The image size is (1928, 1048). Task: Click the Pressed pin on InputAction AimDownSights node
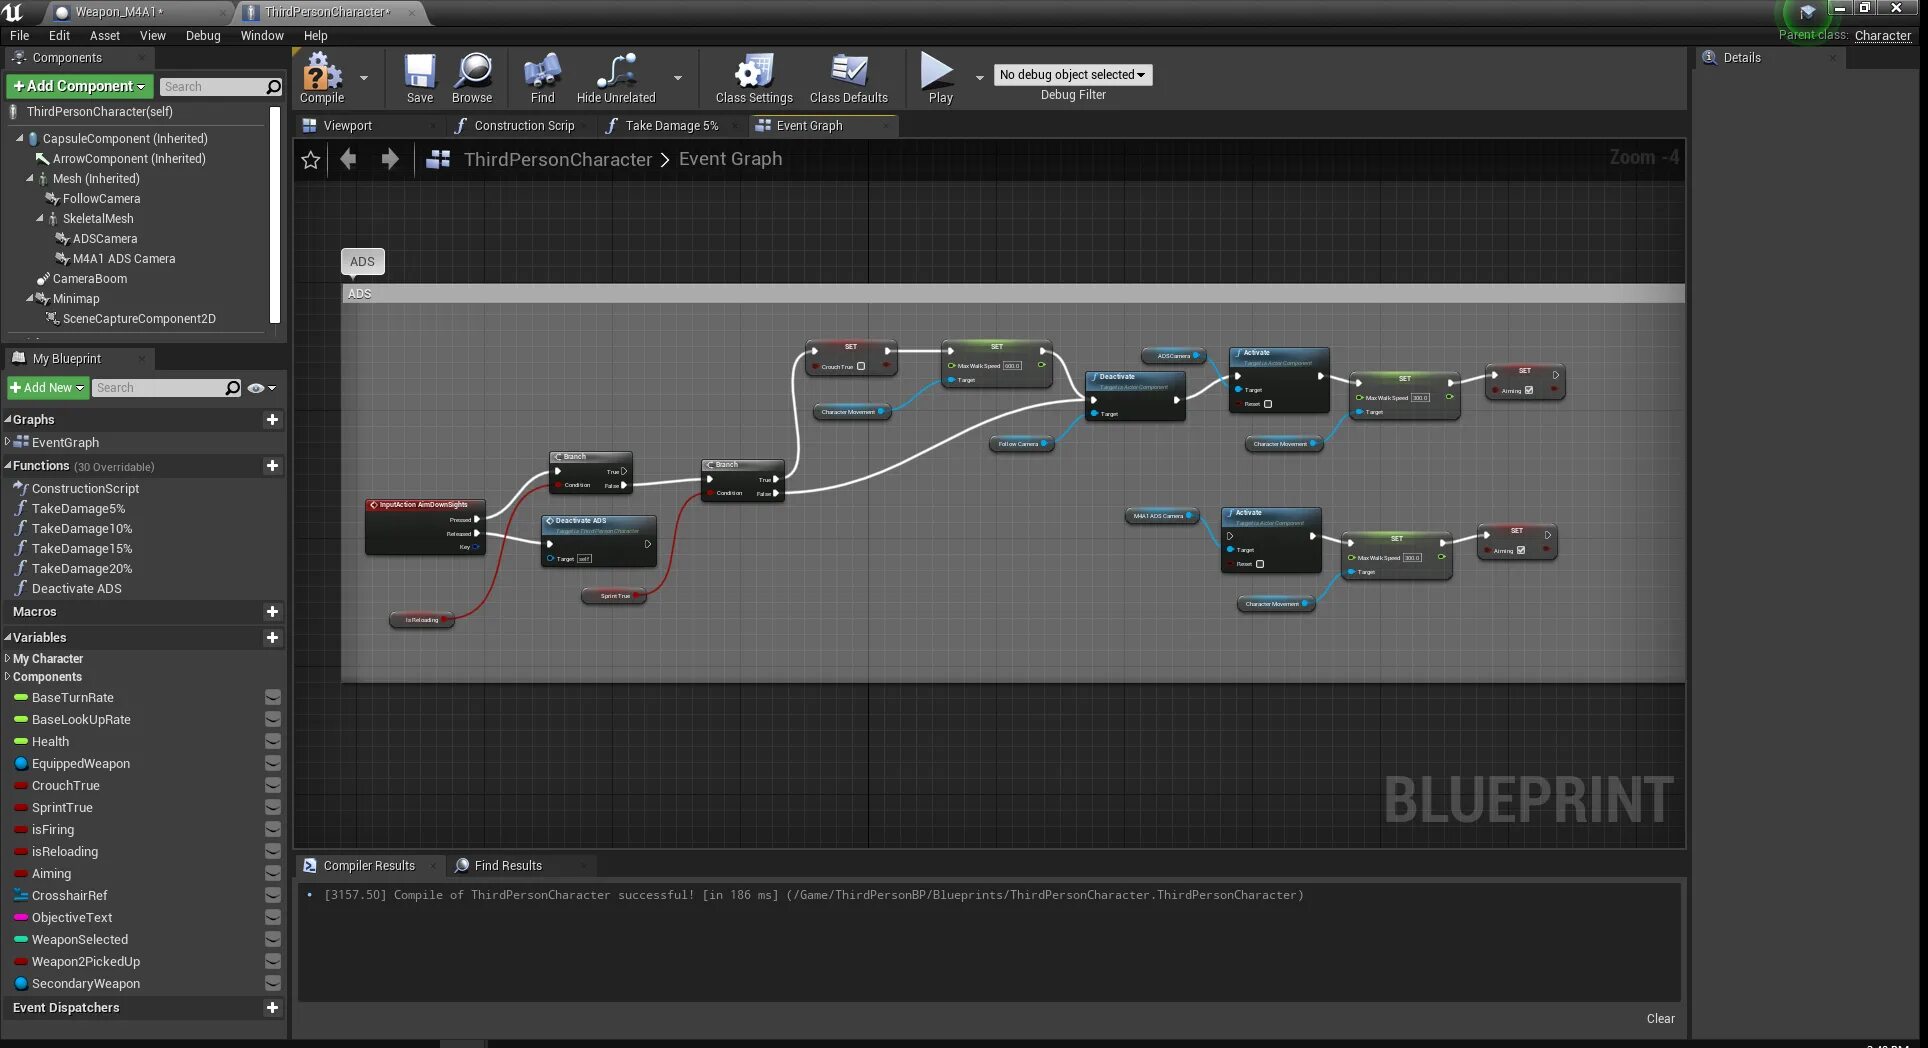(x=477, y=520)
